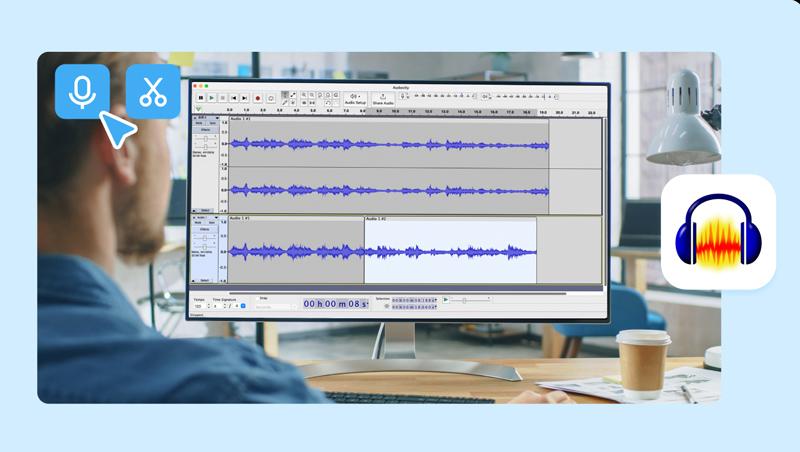Image resolution: width=800 pixels, height=452 pixels.
Task: Open Effects for the first track
Action: (x=206, y=130)
